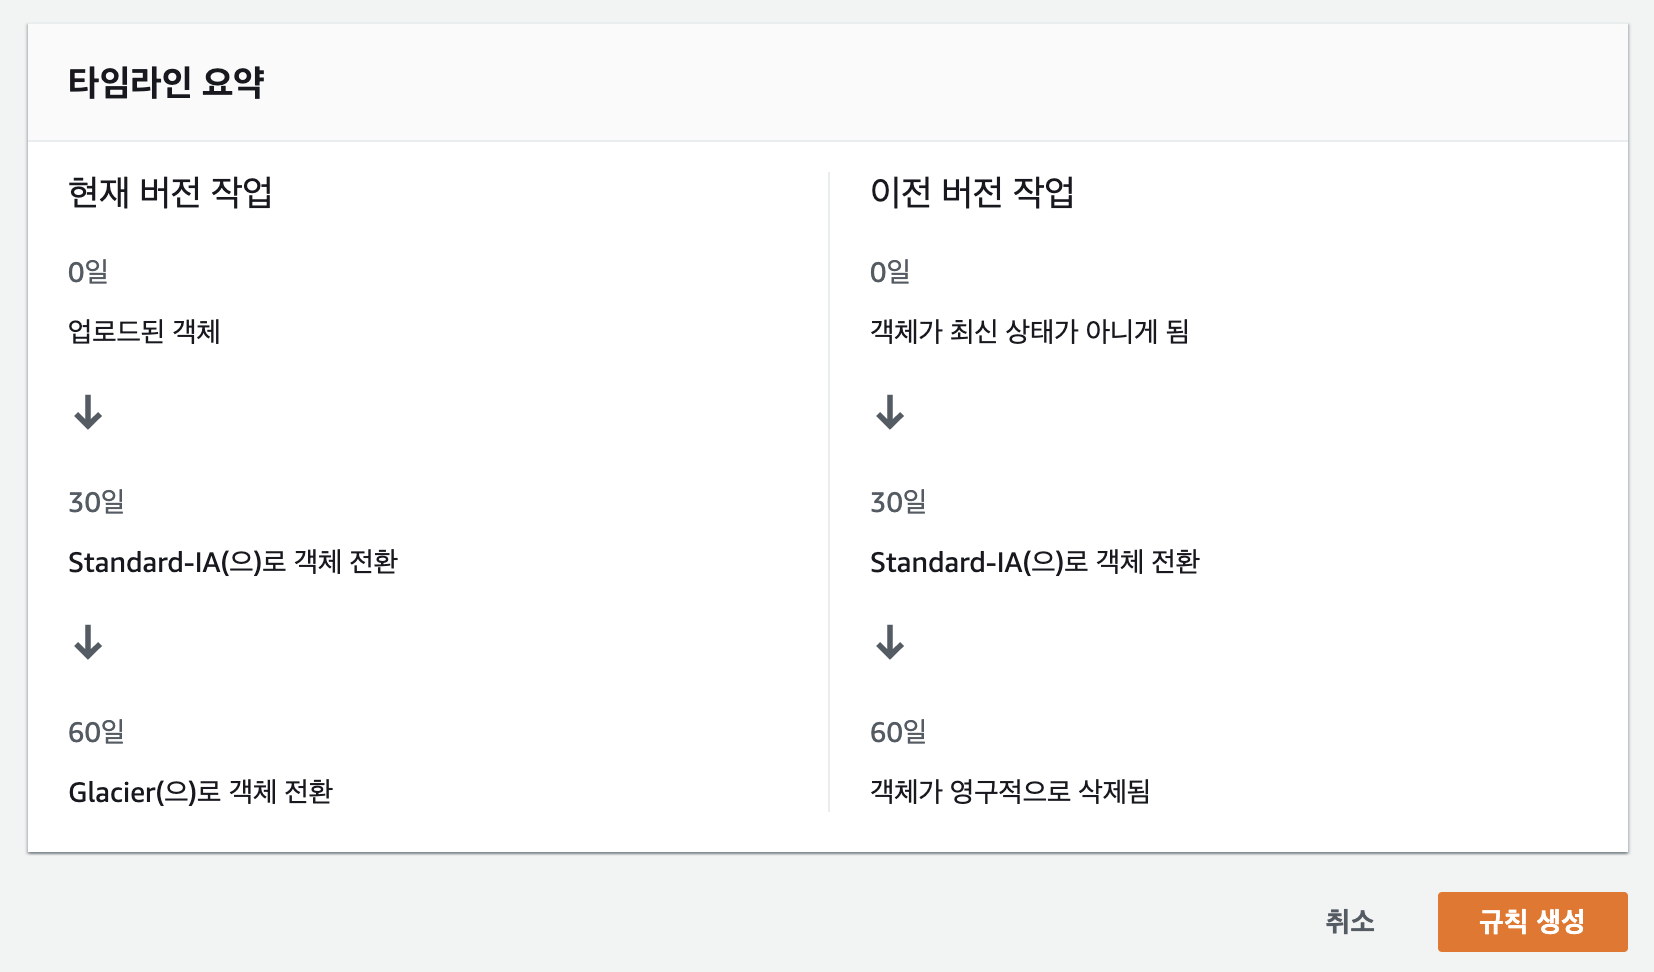Screen dimensions: 1654x972
Task: Click the 이전 버전 작업 heading
Action: click(x=972, y=191)
